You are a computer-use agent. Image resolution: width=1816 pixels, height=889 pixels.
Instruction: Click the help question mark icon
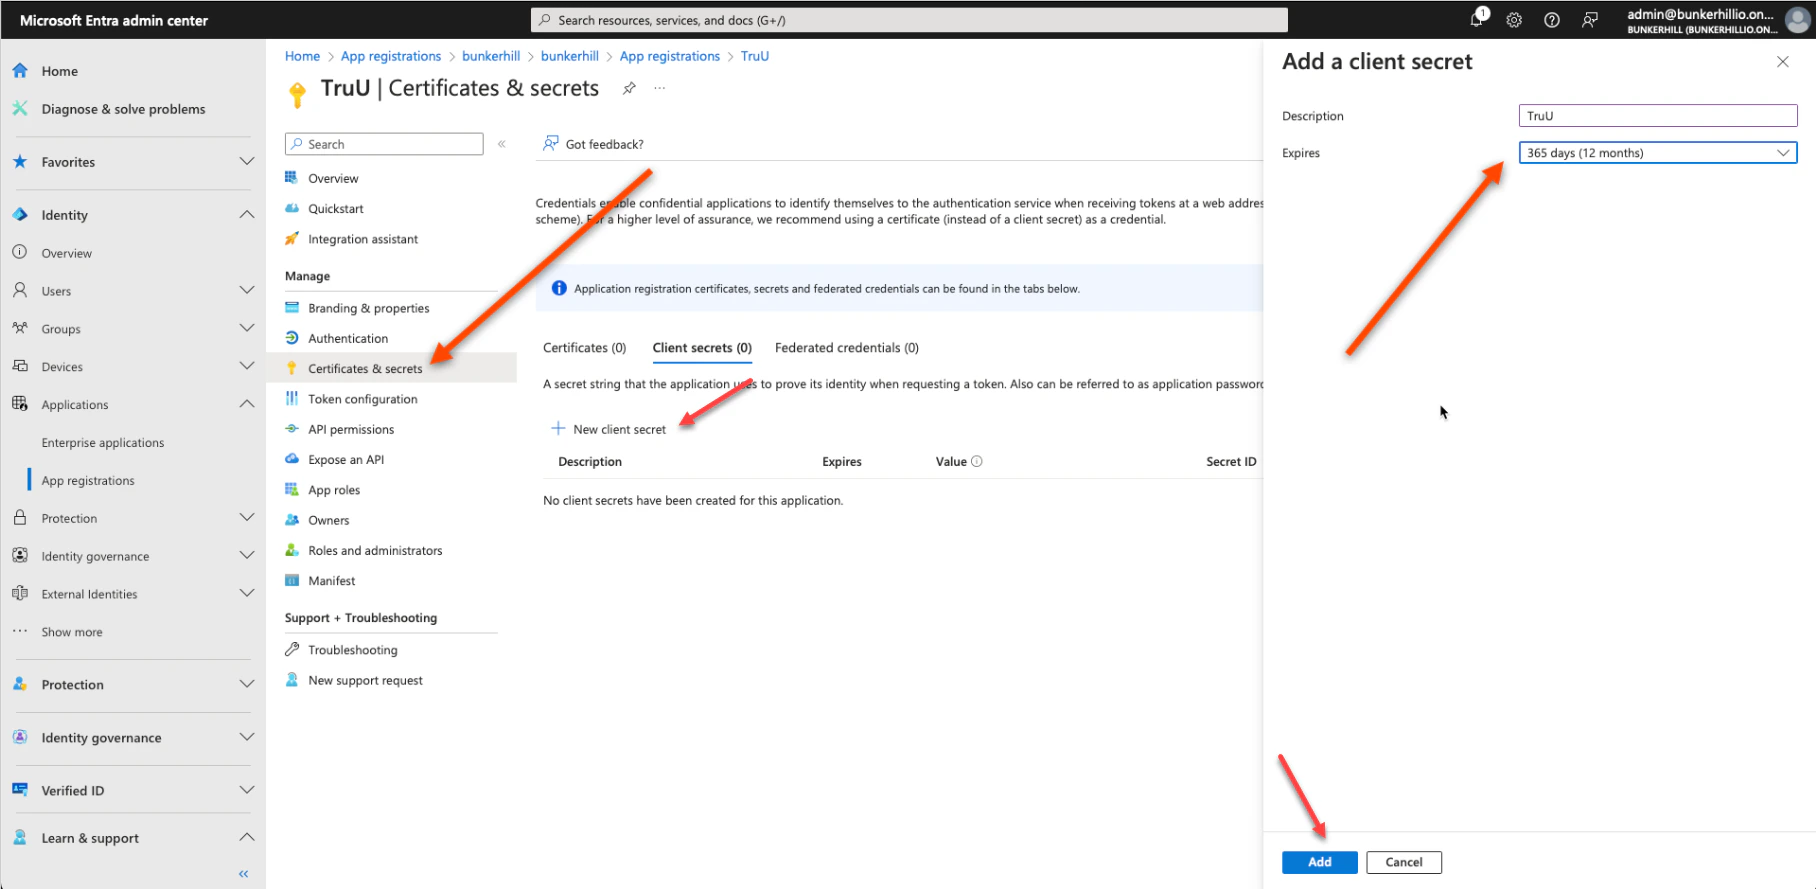[x=1552, y=20]
